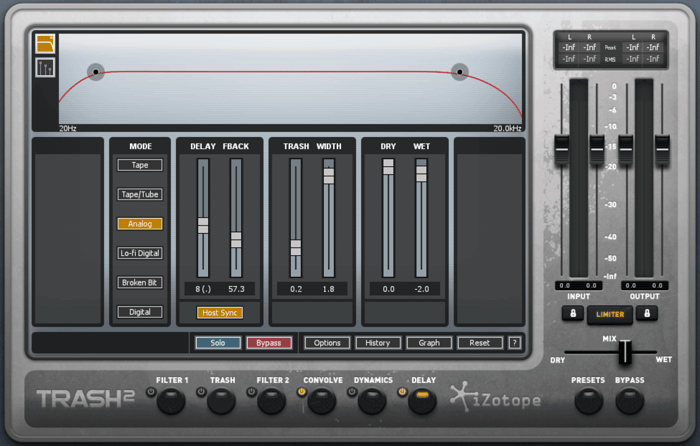Click the left filter node on curve
This screenshot has width=700, height=446.
pos(96,71)
